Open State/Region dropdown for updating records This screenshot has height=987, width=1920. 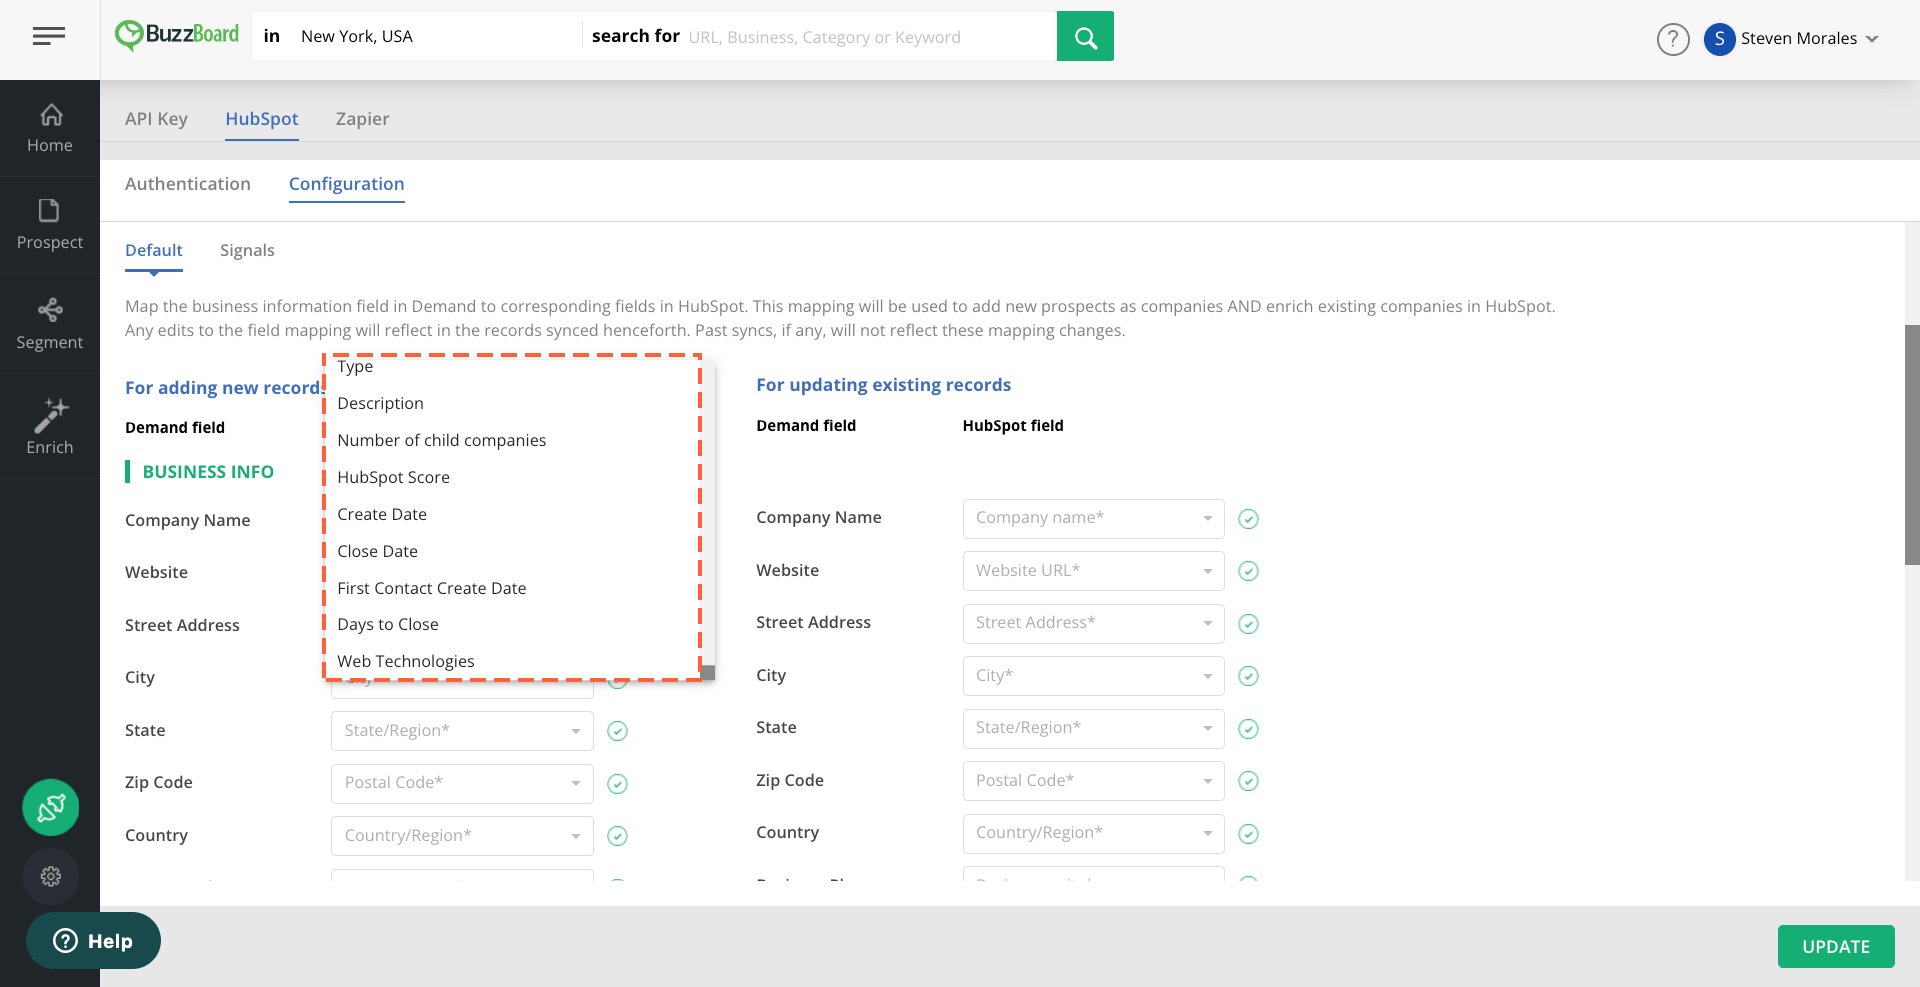[x=1093, y=728]
